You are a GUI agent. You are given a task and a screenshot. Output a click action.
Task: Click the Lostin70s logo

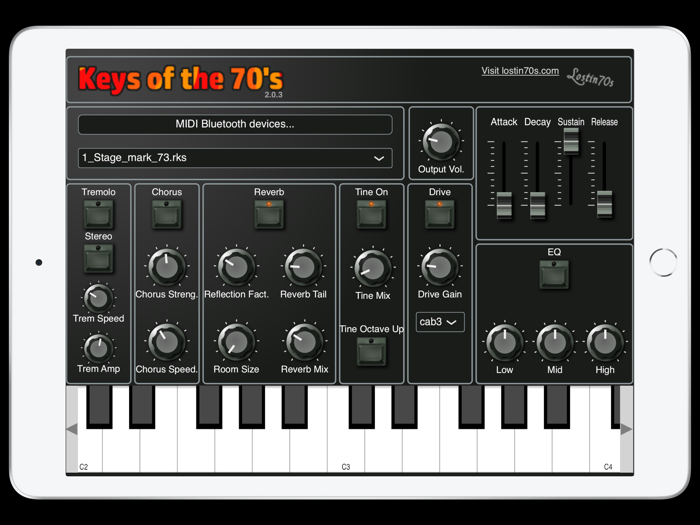[590, 78]
